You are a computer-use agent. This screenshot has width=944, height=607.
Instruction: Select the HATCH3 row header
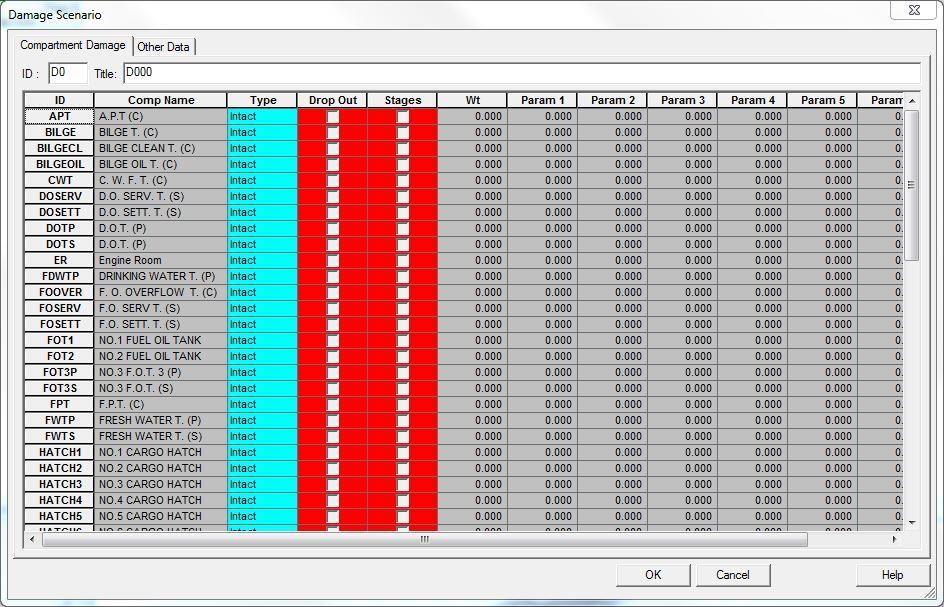[x=60, y=484]
